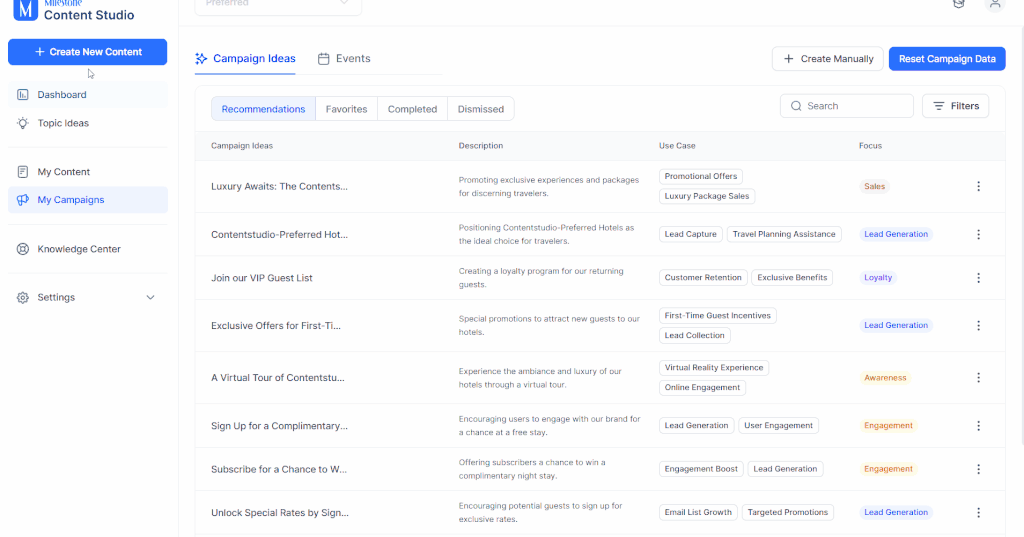Click the Sales focus badge

[x=874, y=186]
